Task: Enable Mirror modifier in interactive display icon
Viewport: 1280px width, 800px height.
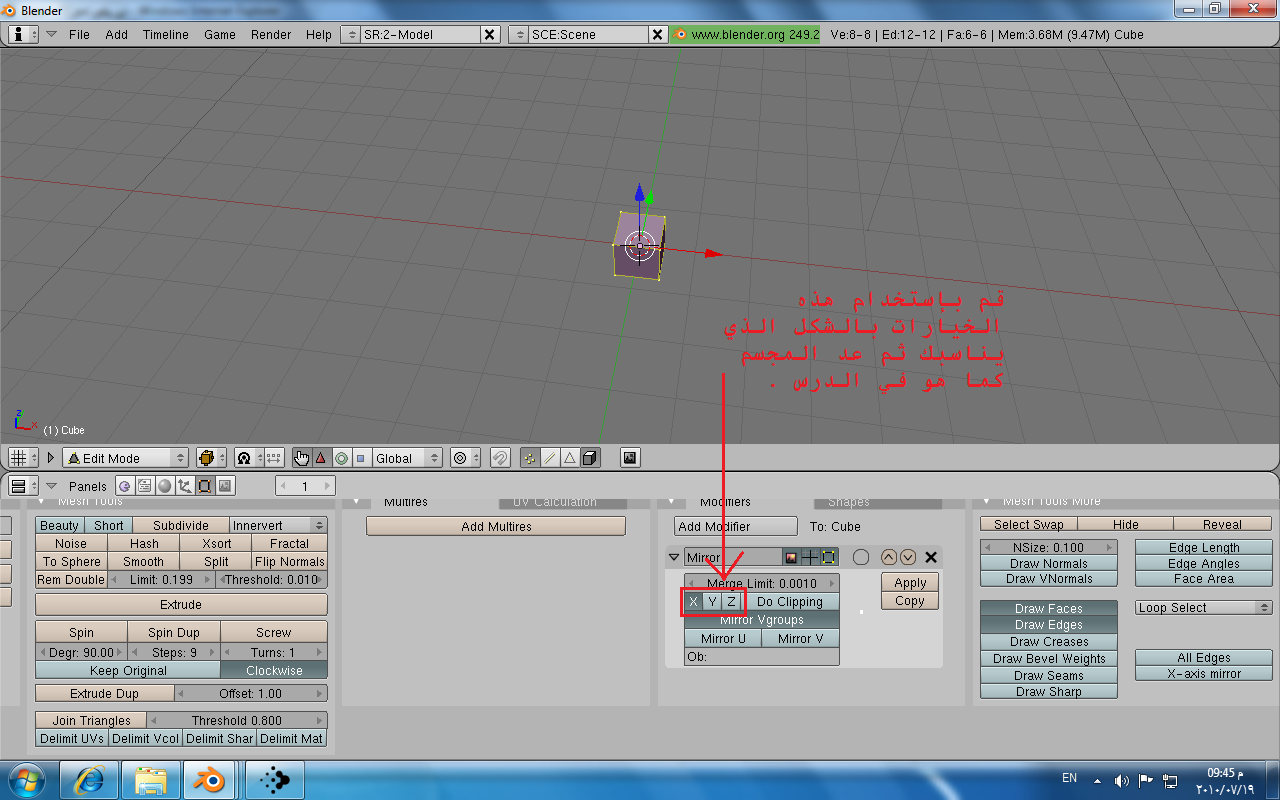Action: [810, 557]
